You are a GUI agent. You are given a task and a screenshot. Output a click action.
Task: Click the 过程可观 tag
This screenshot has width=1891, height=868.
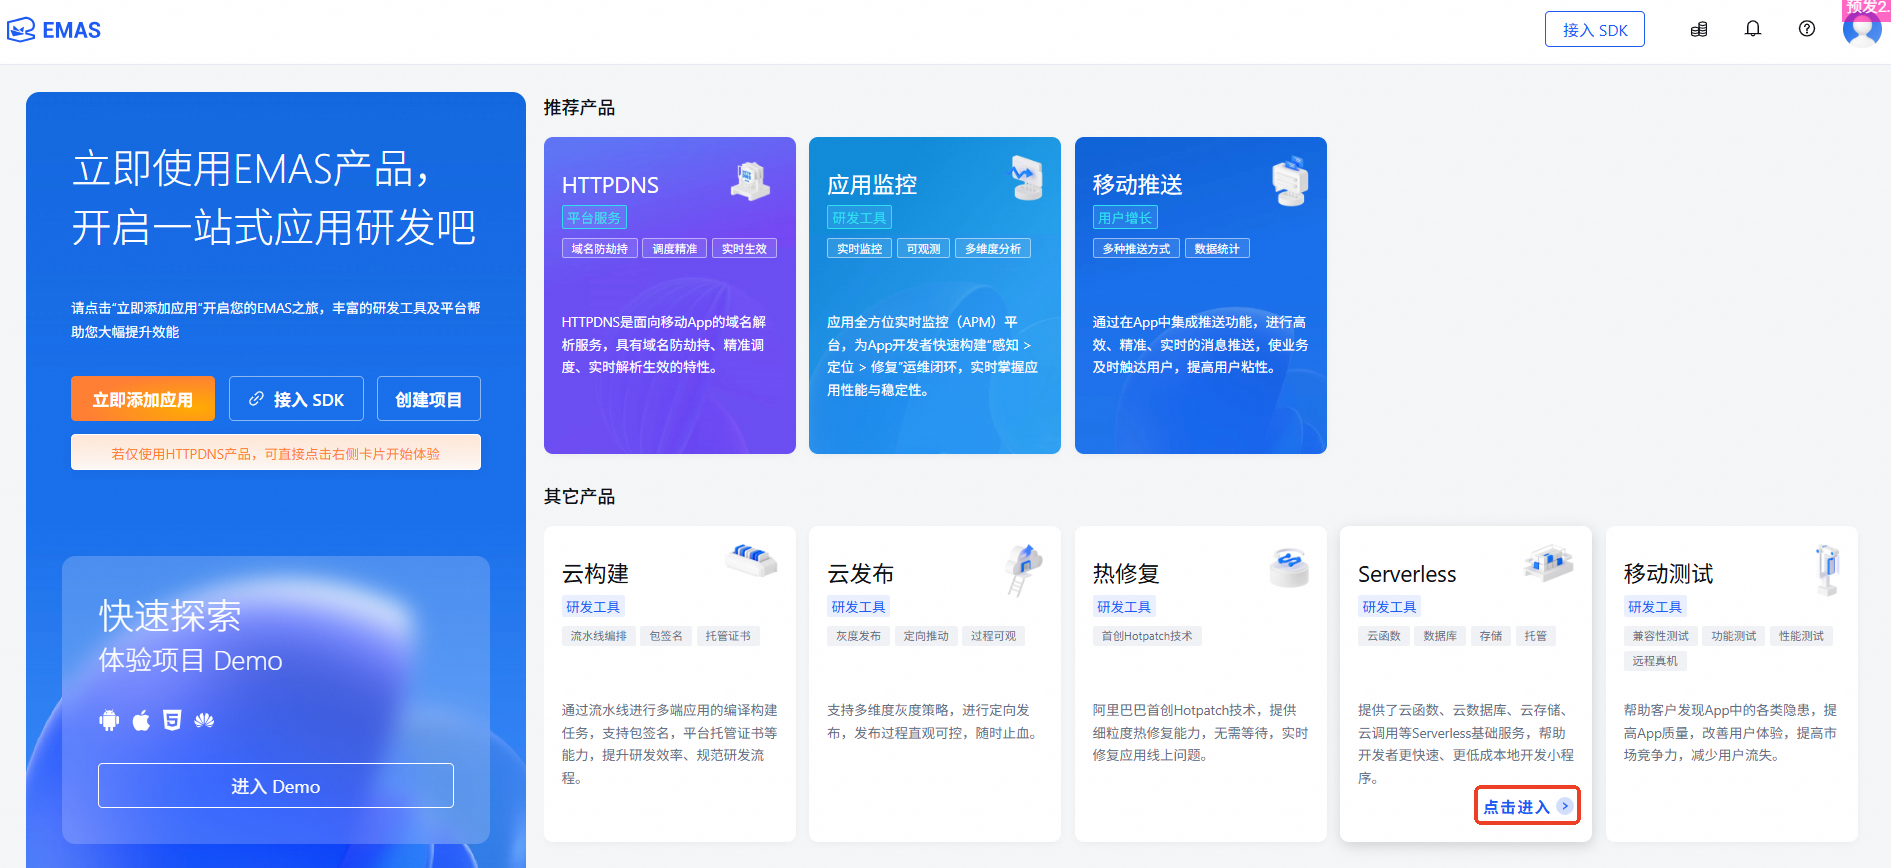993,636
